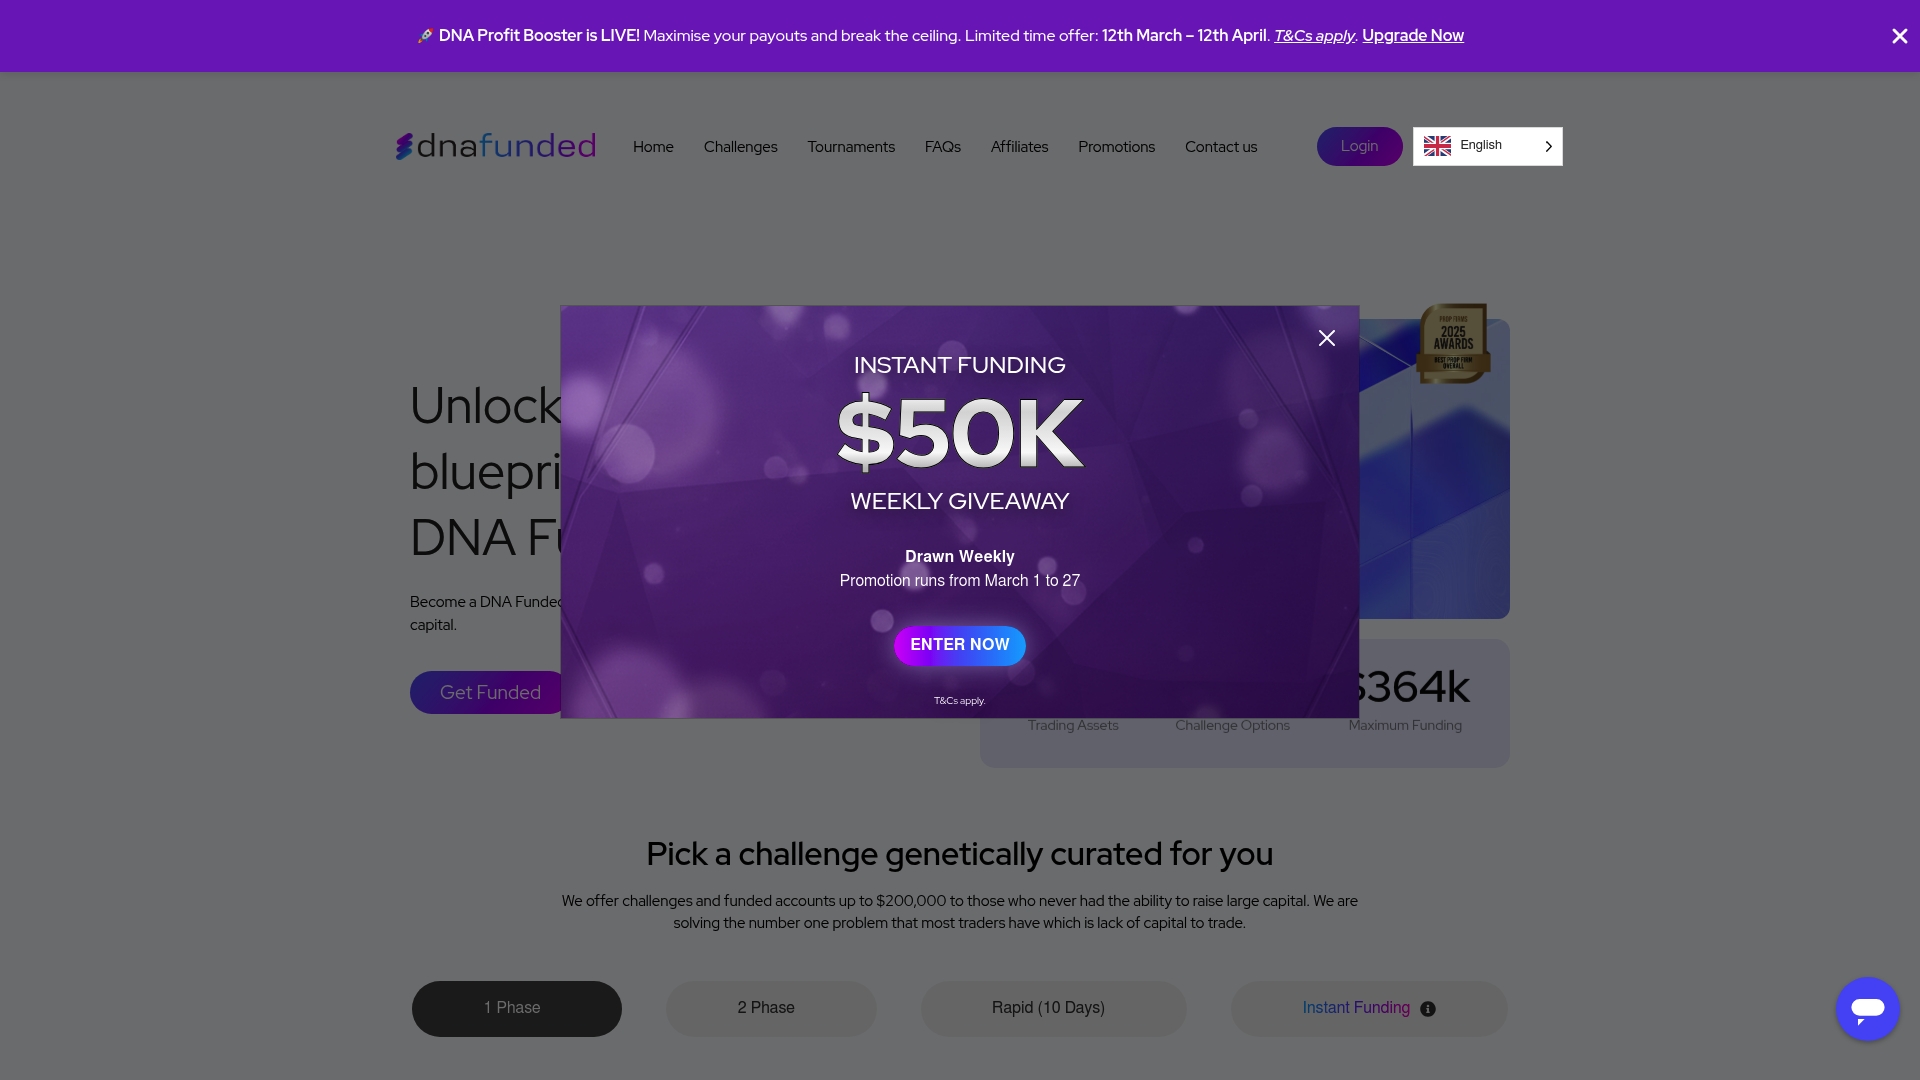The image size is (1920, 1080).
Task: Open the FAQs section
Action: tap(943, 146)
